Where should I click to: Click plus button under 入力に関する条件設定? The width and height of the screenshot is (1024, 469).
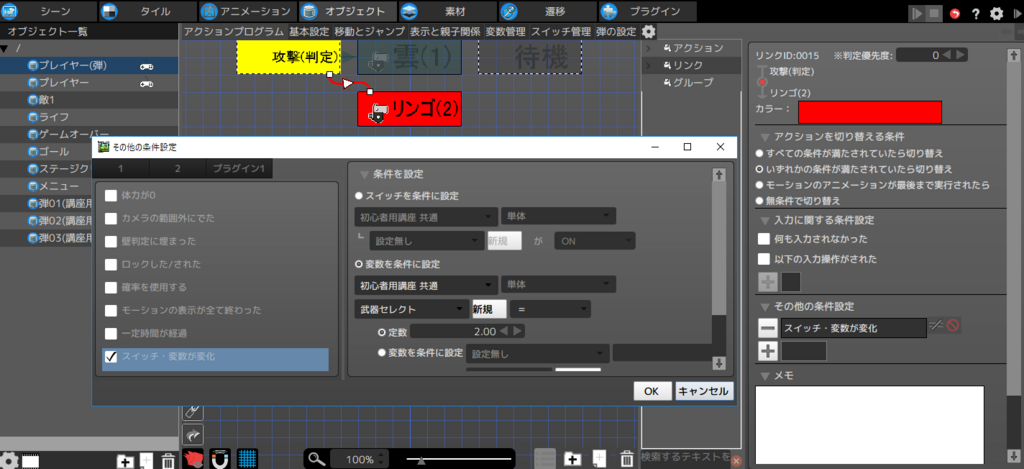point(768,282)
